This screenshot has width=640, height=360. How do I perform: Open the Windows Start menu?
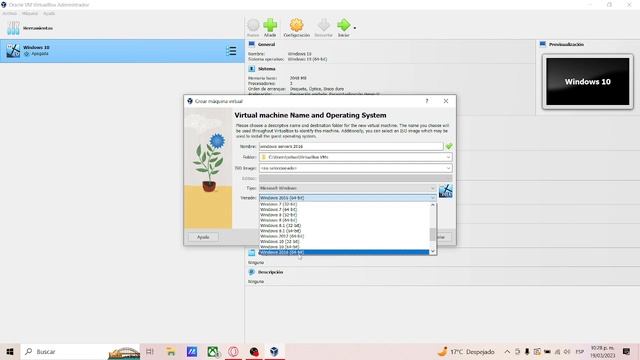tap(10, 351)
